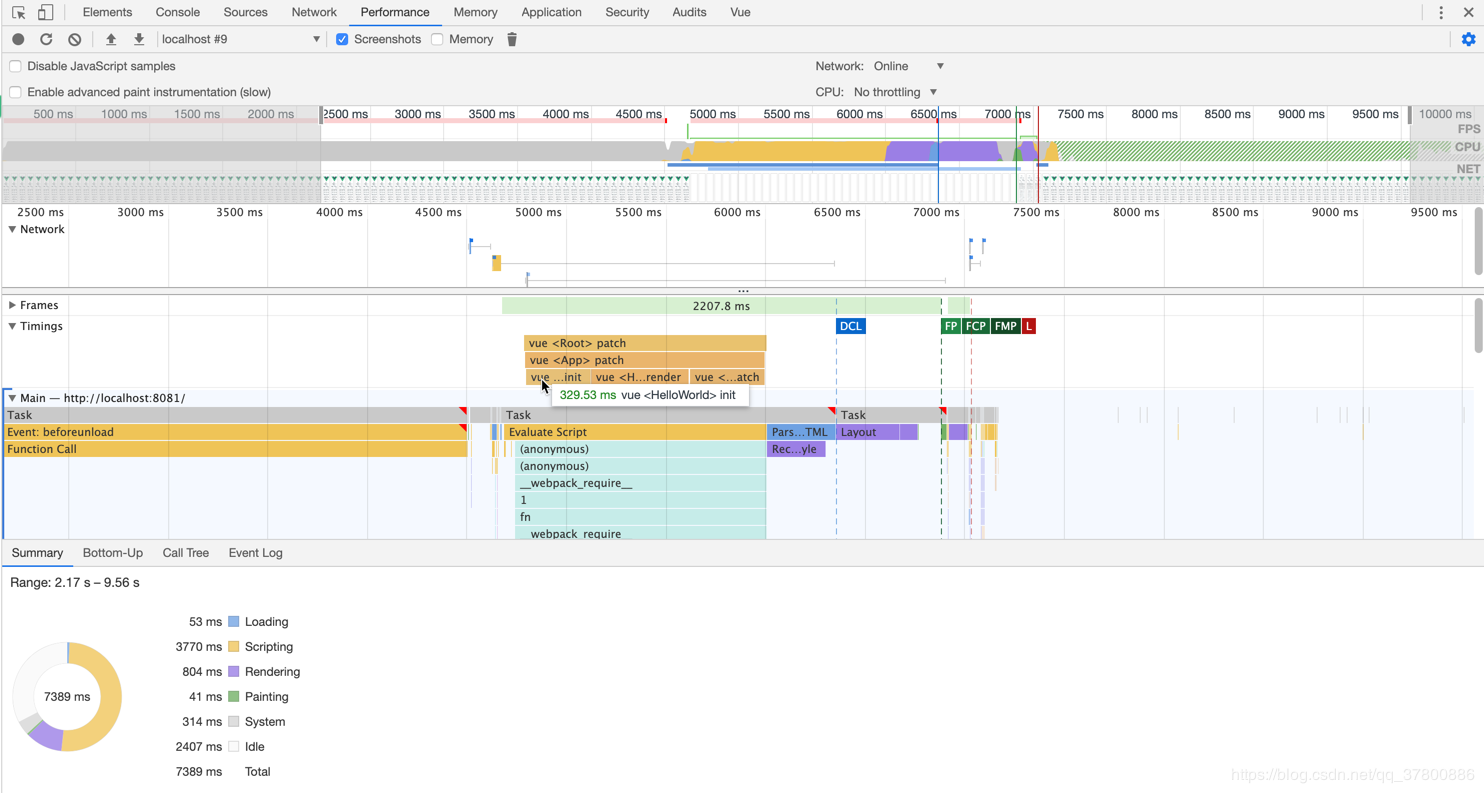
Task: Reload page and start profiling
Action: click(46, 39)
